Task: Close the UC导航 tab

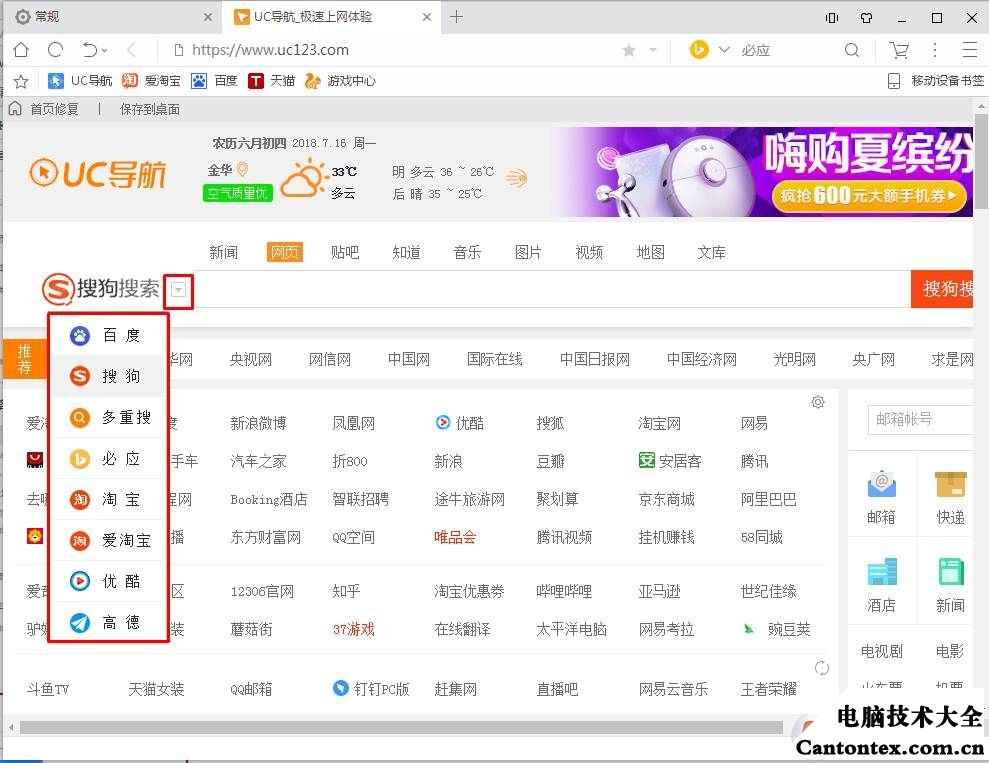Action: click(x=427, y=17)
